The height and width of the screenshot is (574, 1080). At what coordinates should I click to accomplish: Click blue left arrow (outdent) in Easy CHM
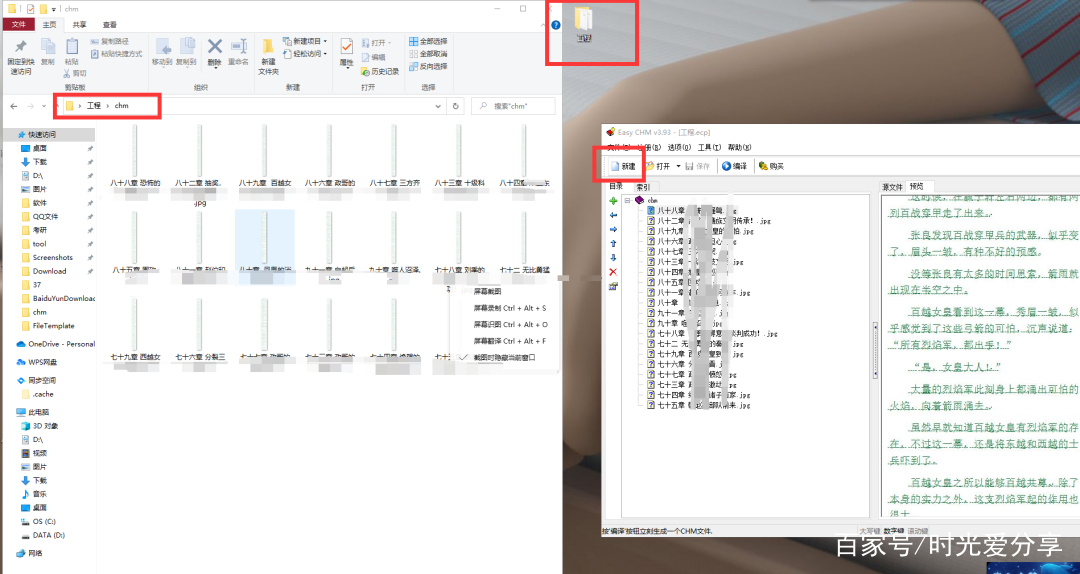point(613,216)
